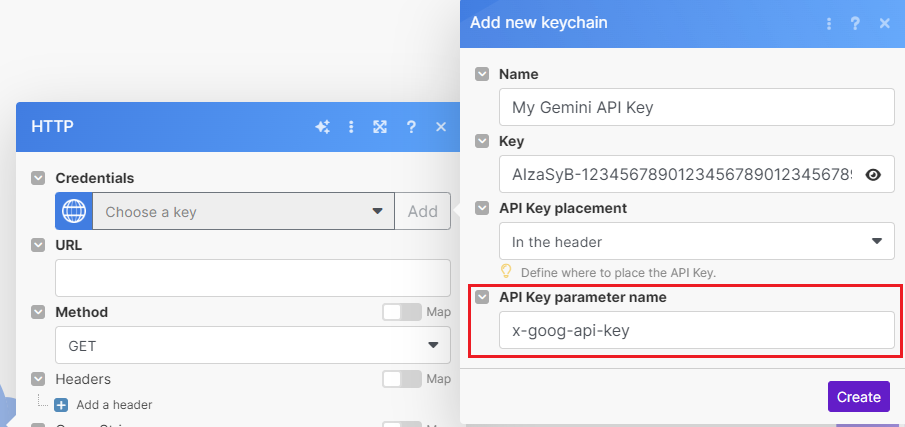The width and height of the screenshot is (905, 427).
Task: Open the 'Choose a key' dropdown
Action: [243, 212]
